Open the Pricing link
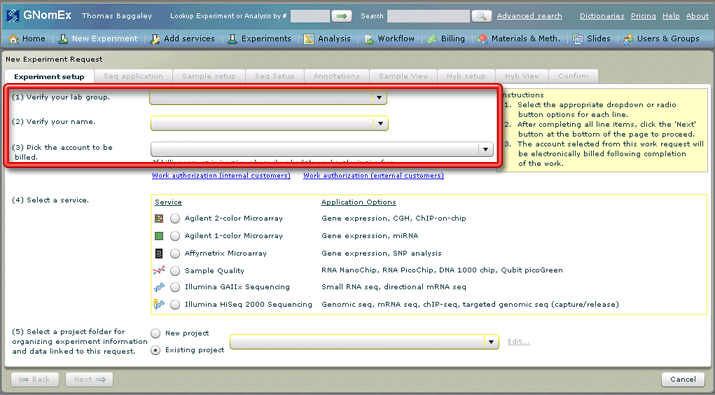 click(x=643, y=16)
